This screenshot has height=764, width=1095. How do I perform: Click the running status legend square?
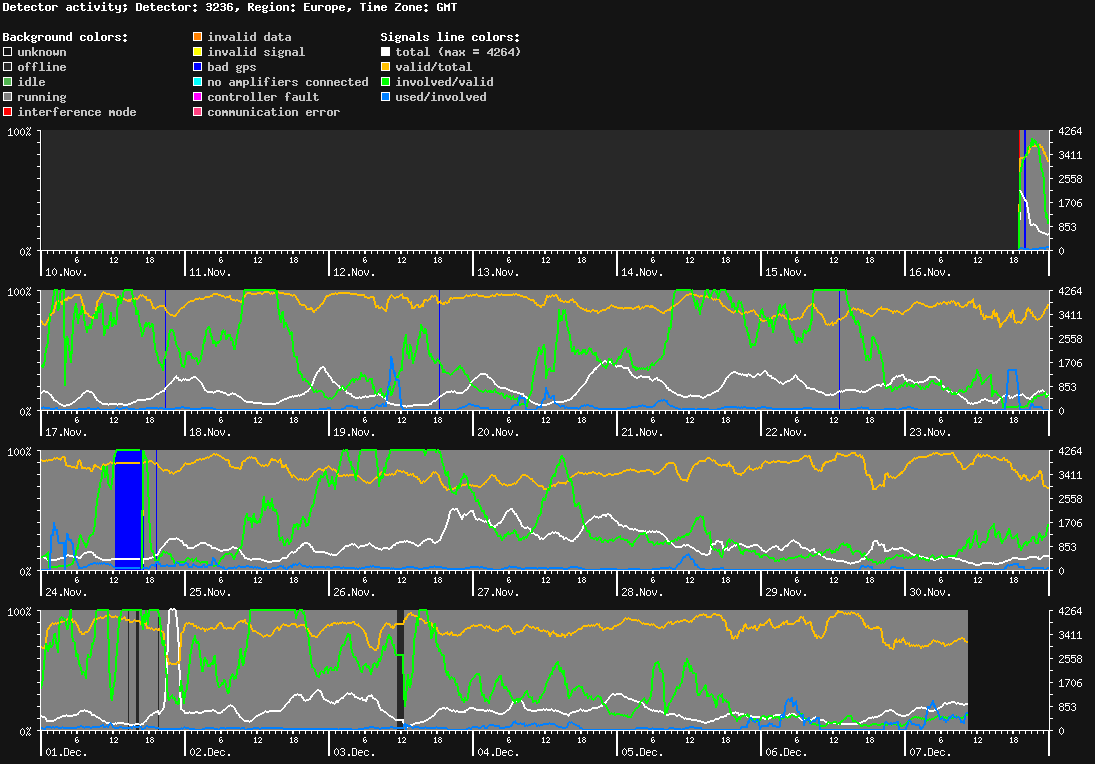point(6,97)
